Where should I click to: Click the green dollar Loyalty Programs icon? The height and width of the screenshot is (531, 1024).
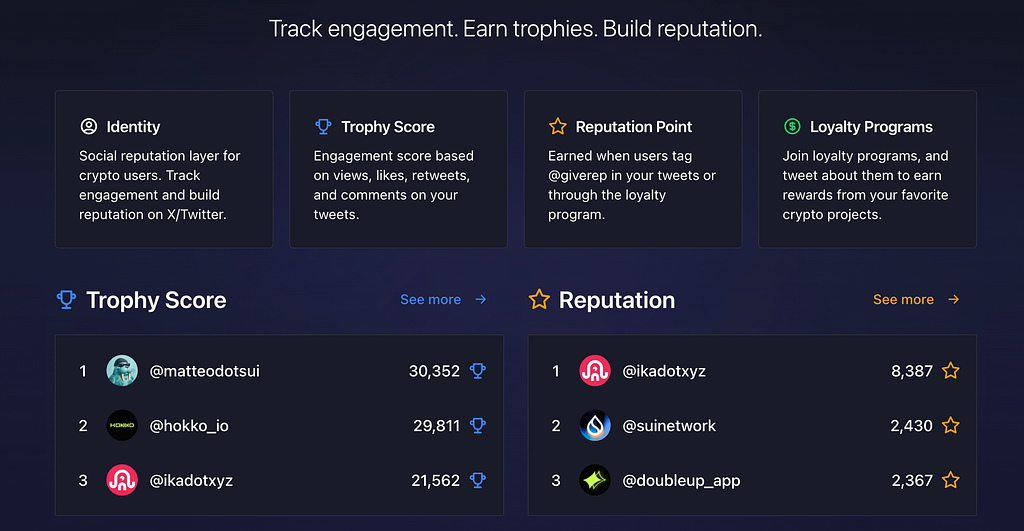[x=792, y=126]
